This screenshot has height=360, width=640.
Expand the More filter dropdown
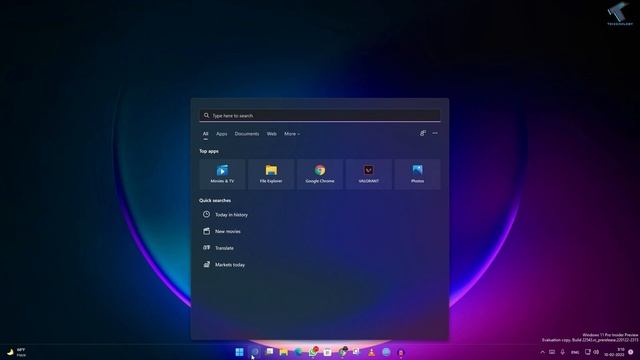(292, 134)
